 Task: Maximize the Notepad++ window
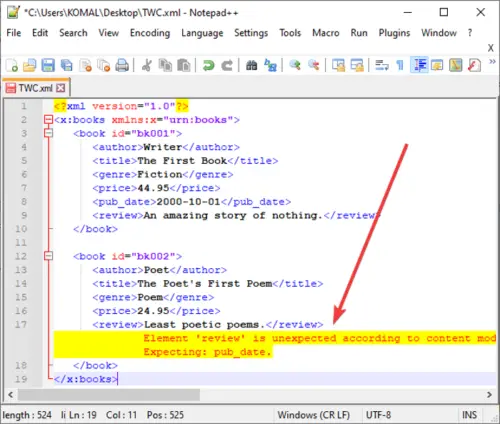pos(444,12)
